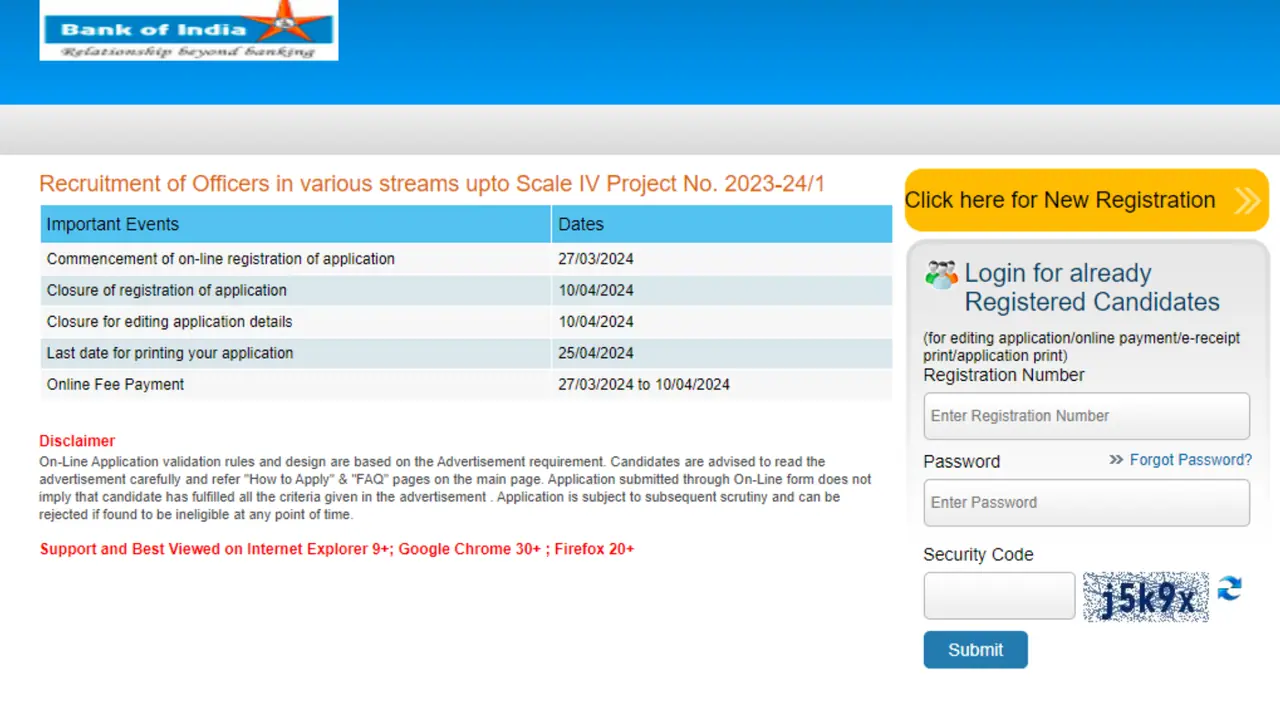Click the red Disclaimer heading
This screenshot has height=720, width=1280.
pos(77,441)
